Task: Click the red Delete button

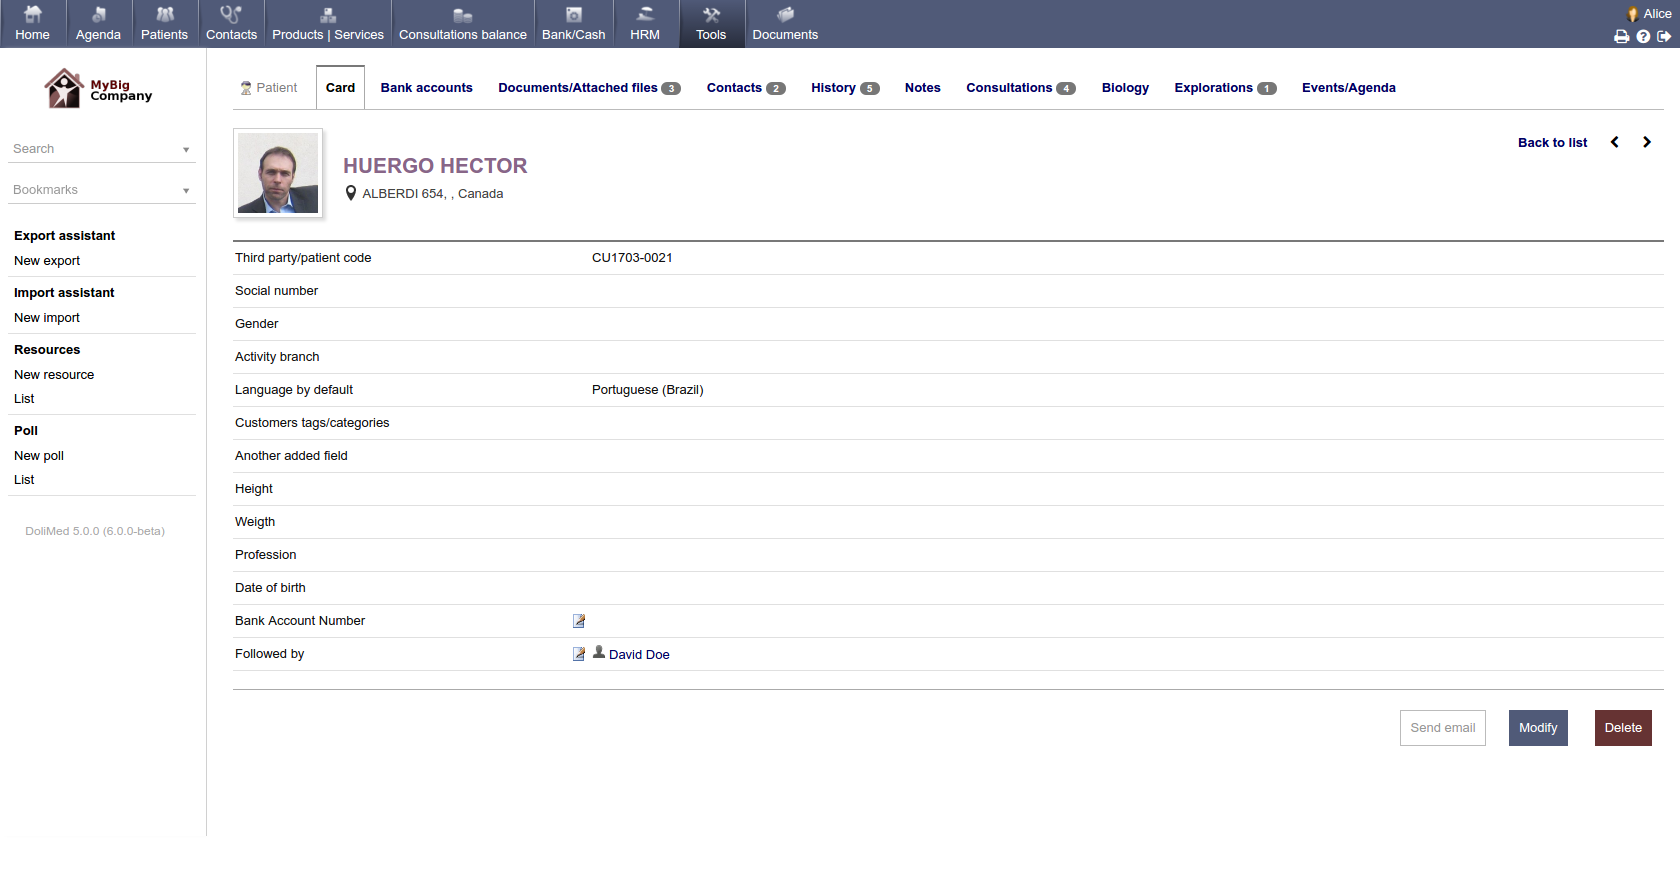Action: click(1622, 728)
